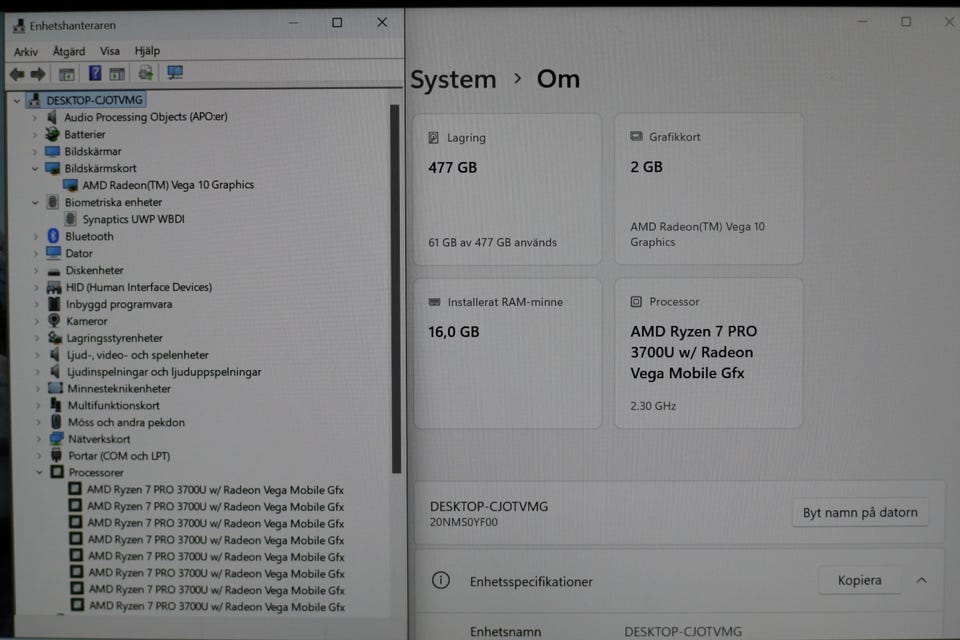Click the Minnesteknikenheter icon
Screen dimensions: 960x640
(55, 388)
